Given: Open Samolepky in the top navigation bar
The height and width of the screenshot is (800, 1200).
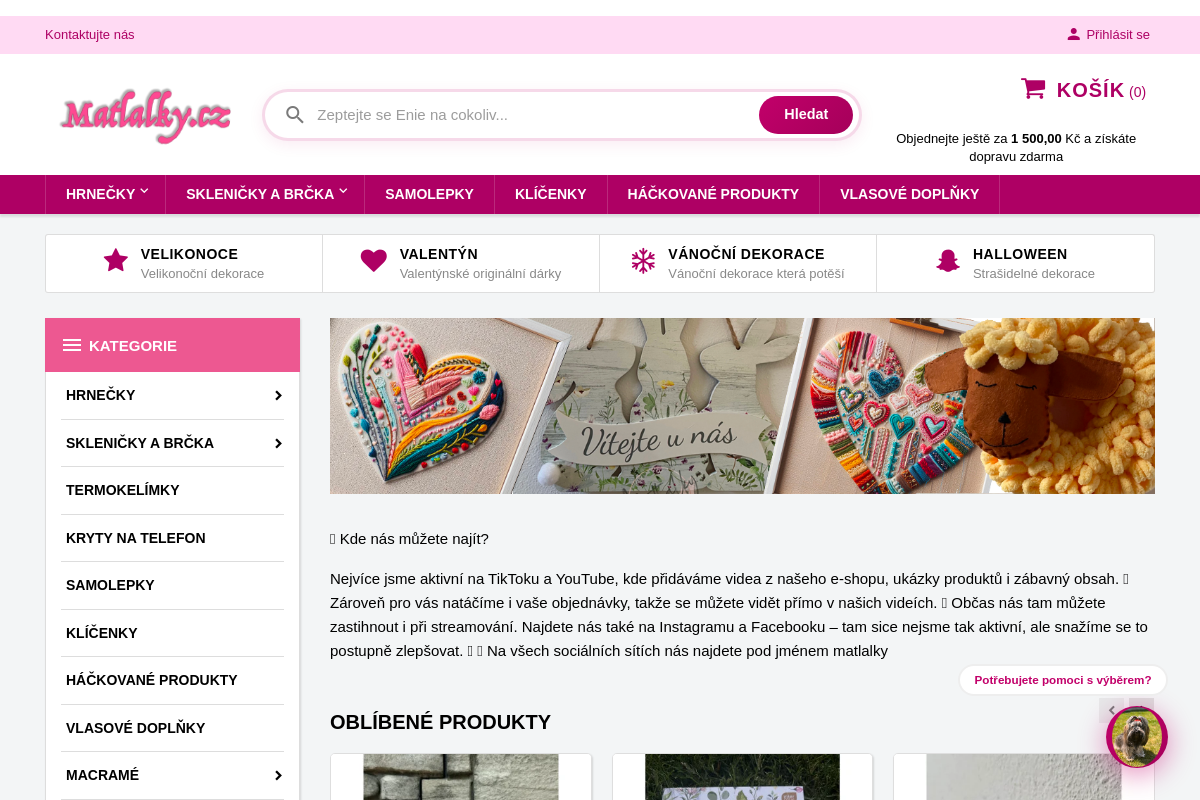Looking at the screenshot, I should 429,194.
